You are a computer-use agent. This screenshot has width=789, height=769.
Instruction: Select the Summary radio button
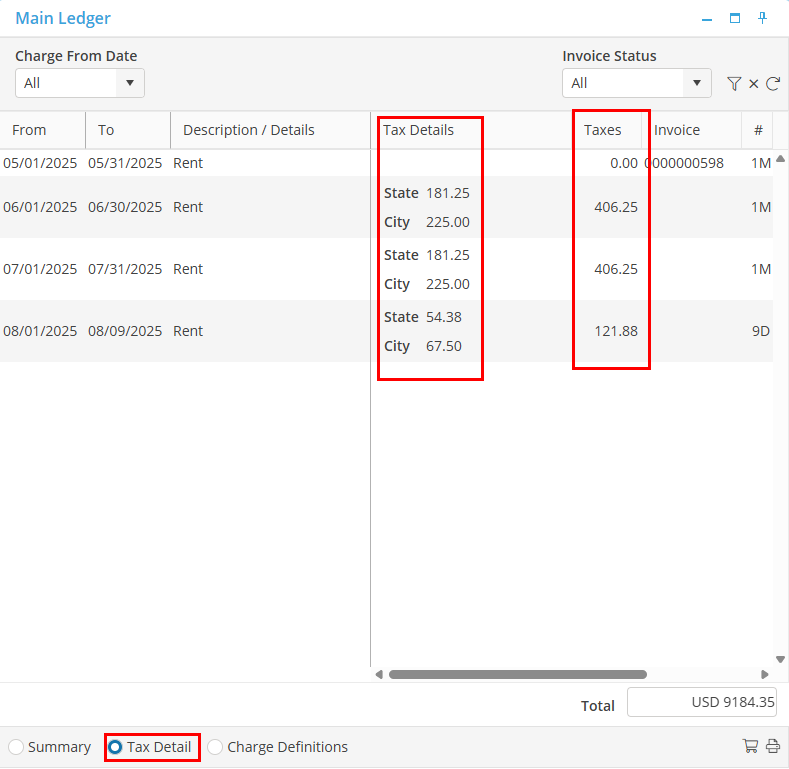(17, 747)
